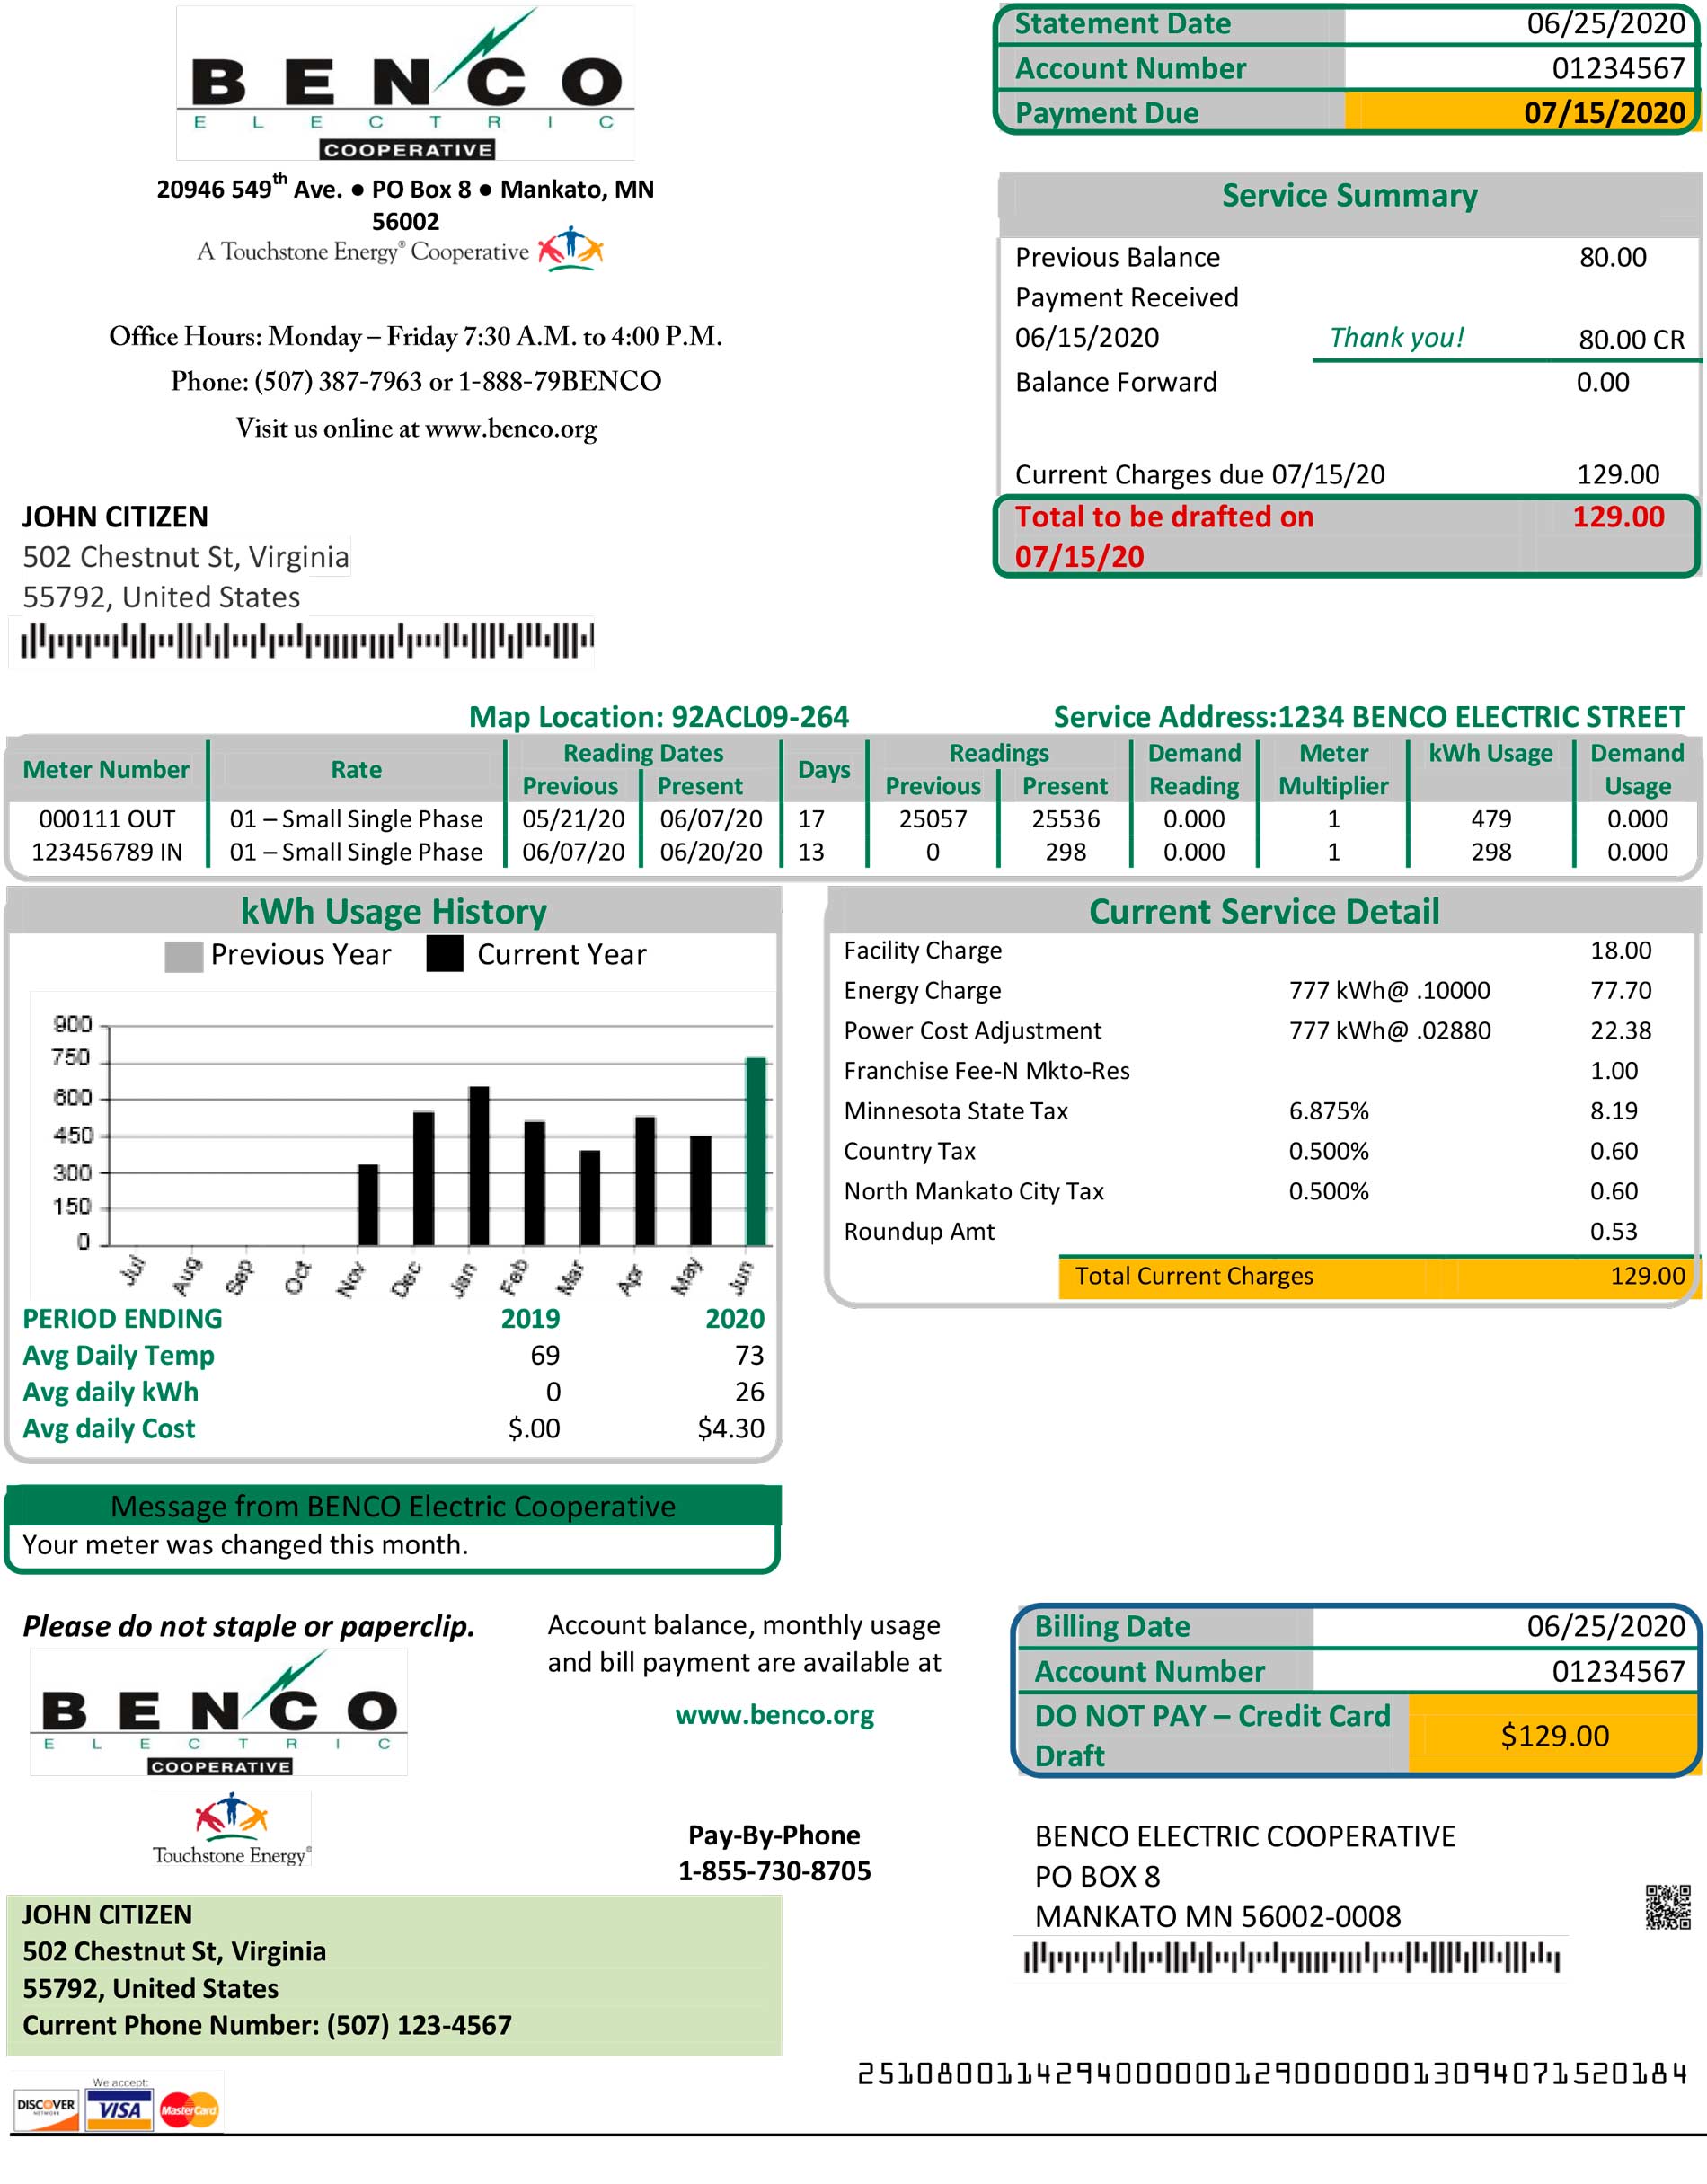
Task: Click the MasterCard icon
Action: click(x=188, y=2109)
